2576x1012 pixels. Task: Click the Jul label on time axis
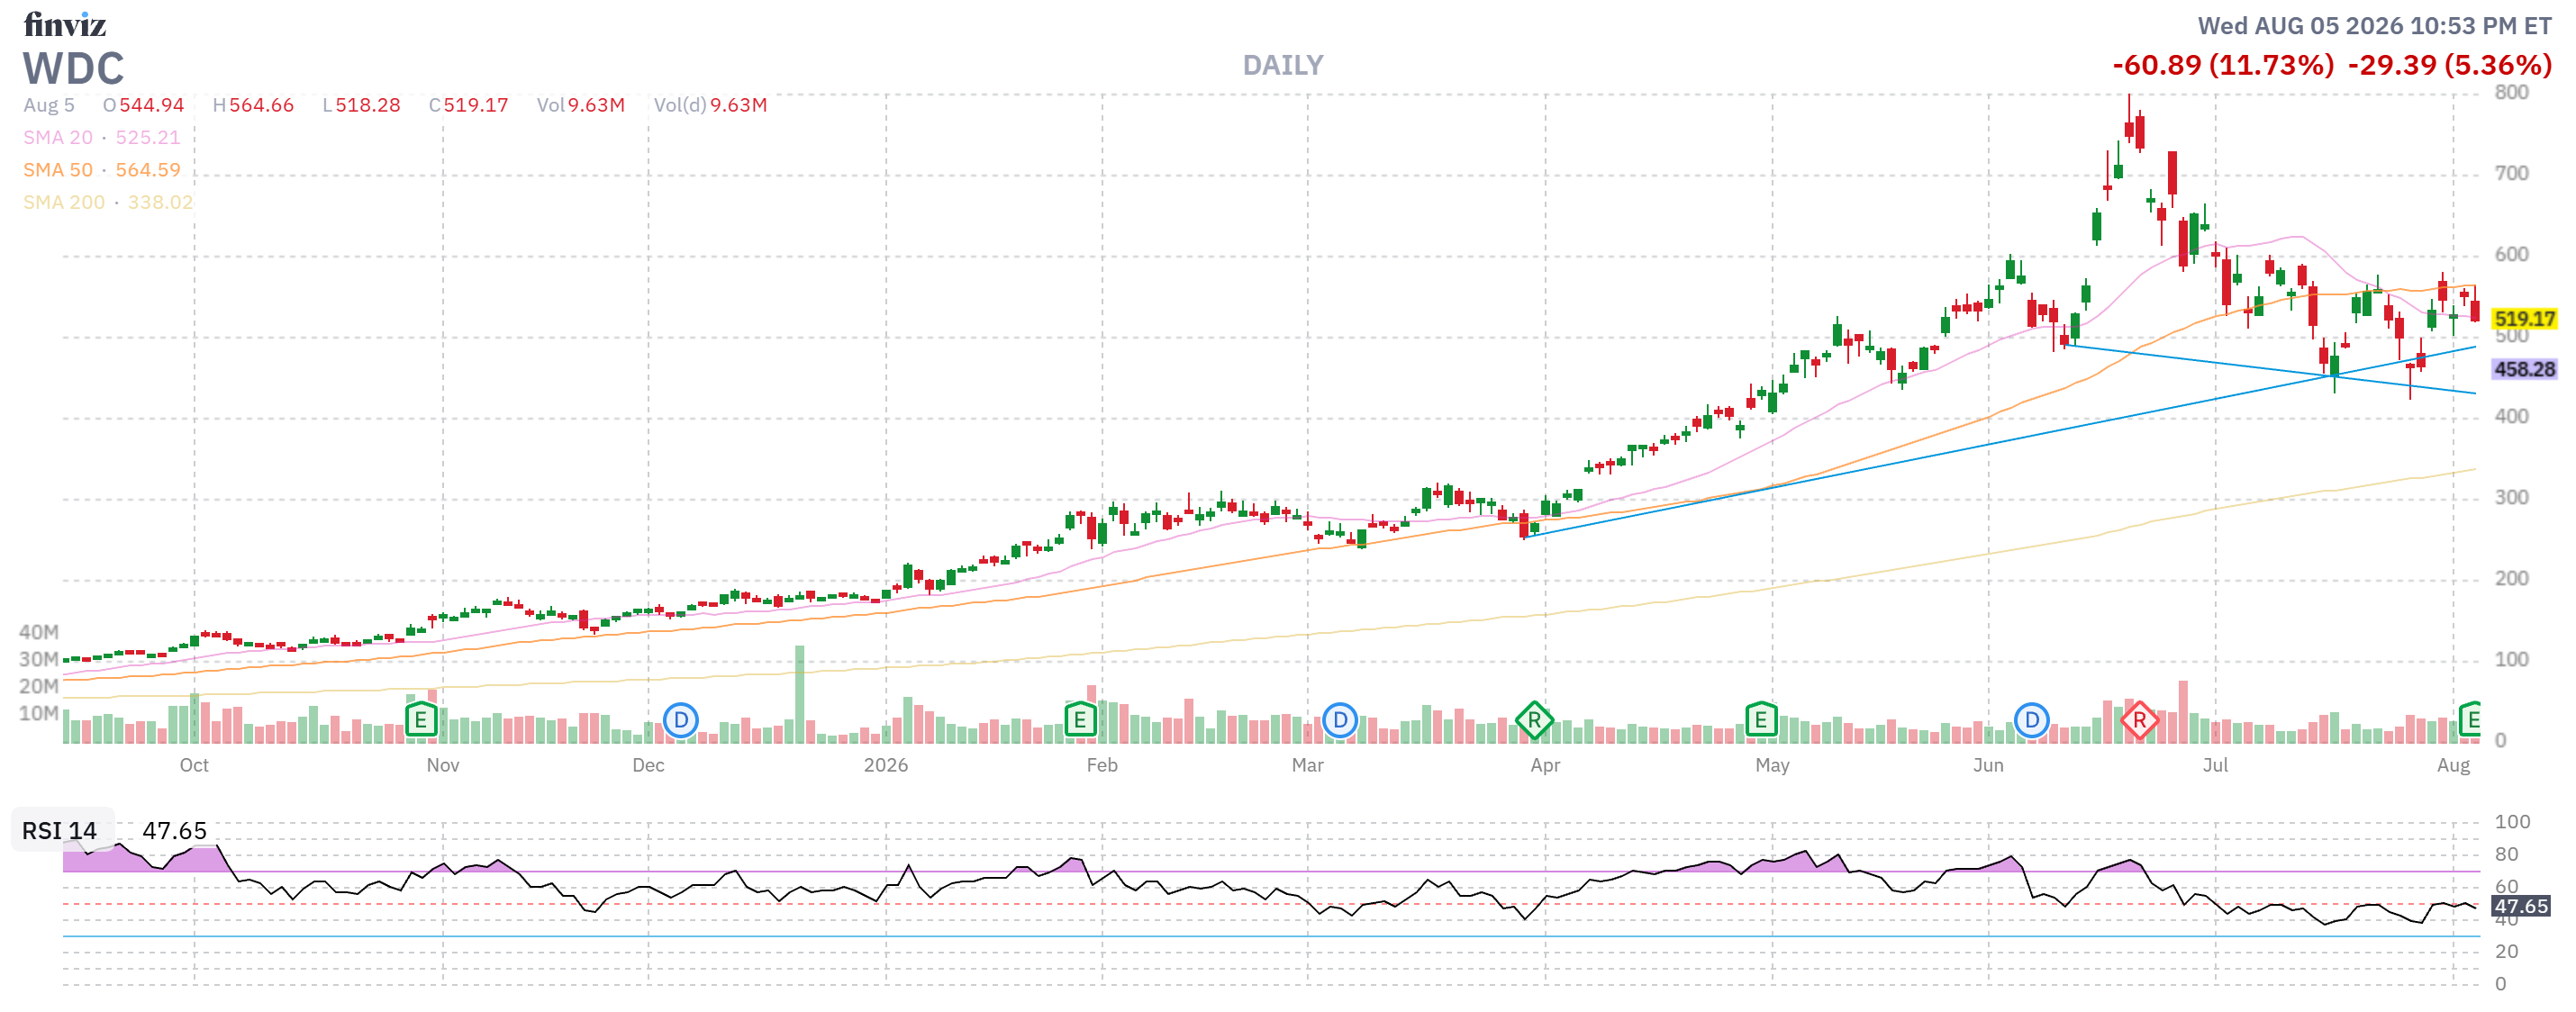click(x=2215, y=765)
